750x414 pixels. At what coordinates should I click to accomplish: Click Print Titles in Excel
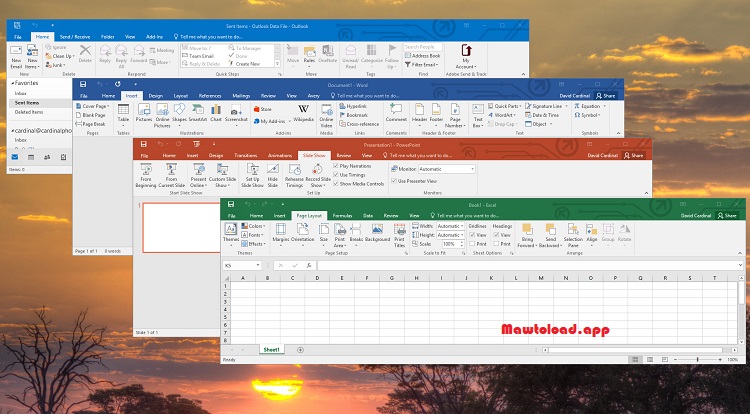pos(399,235)
